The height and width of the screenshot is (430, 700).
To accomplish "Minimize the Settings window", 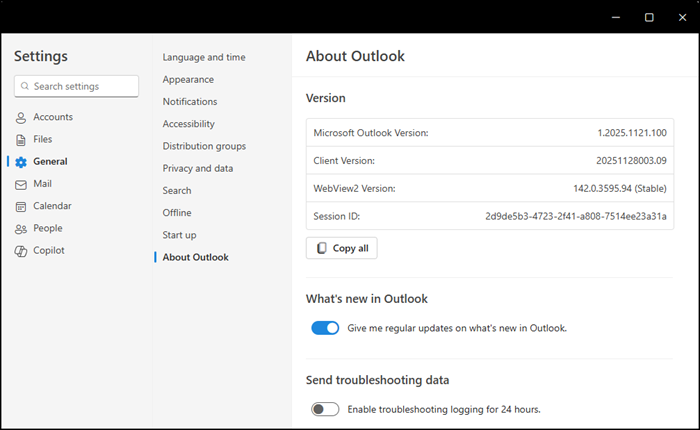I will click(x=616, y=17).
